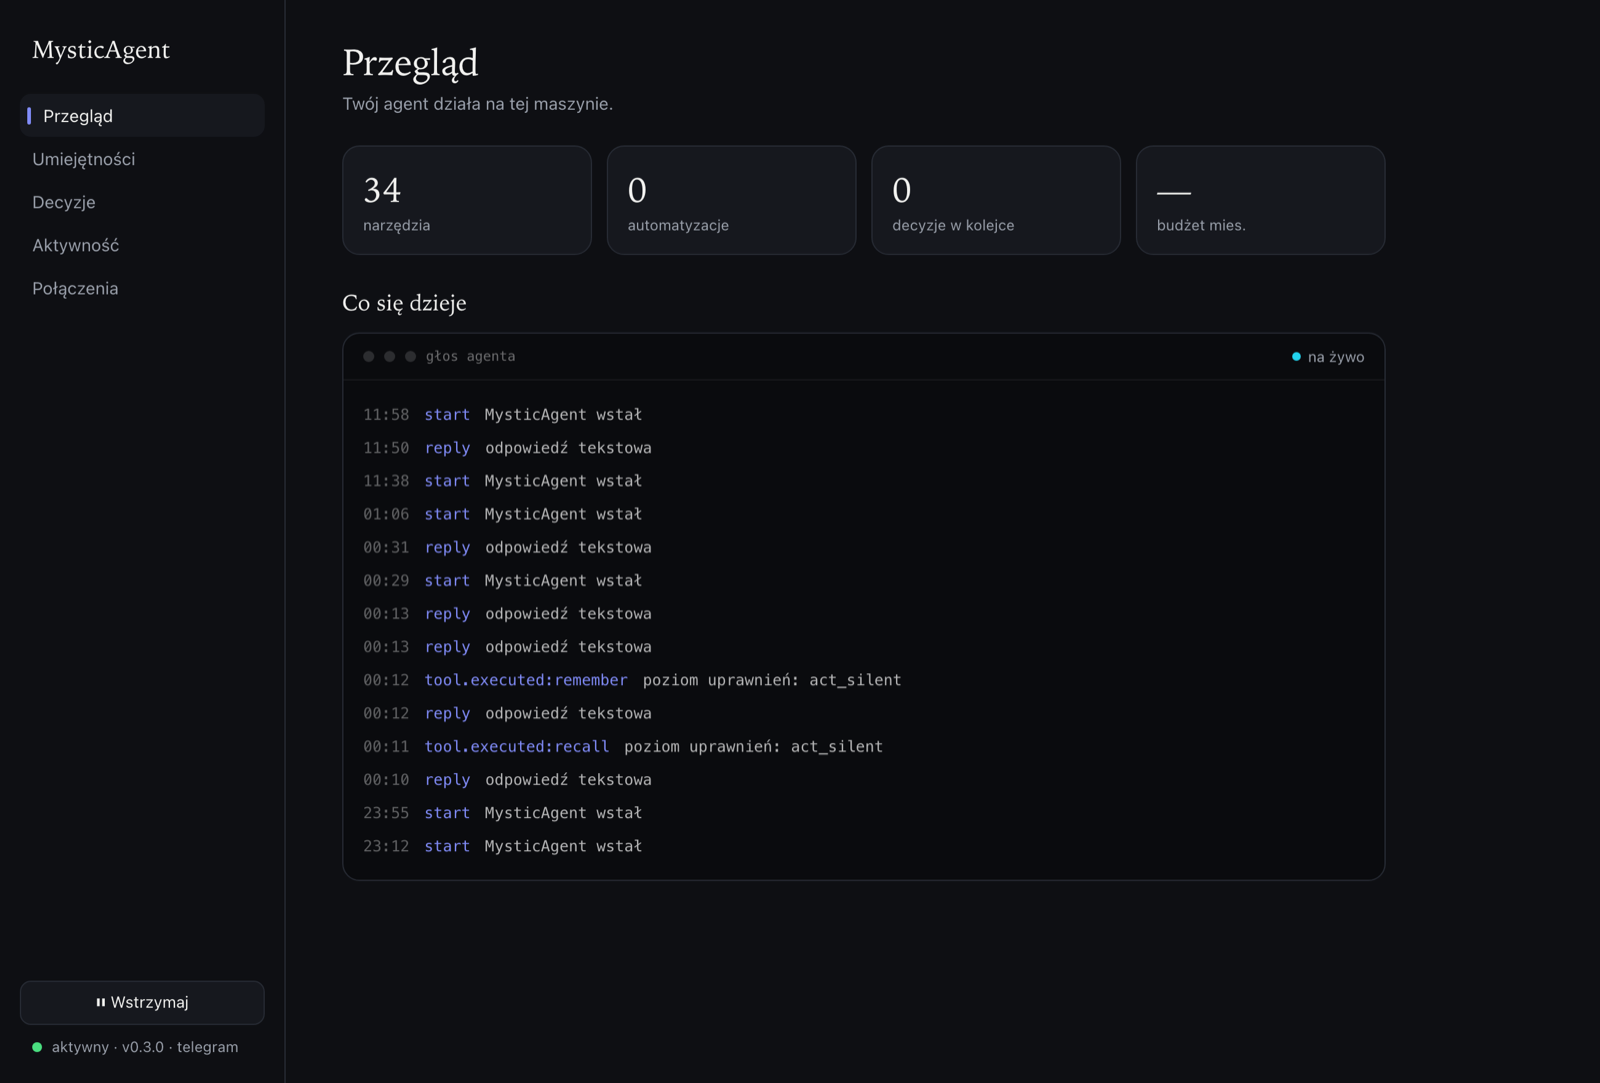Click the Przegląd page heading

[410, 63]
